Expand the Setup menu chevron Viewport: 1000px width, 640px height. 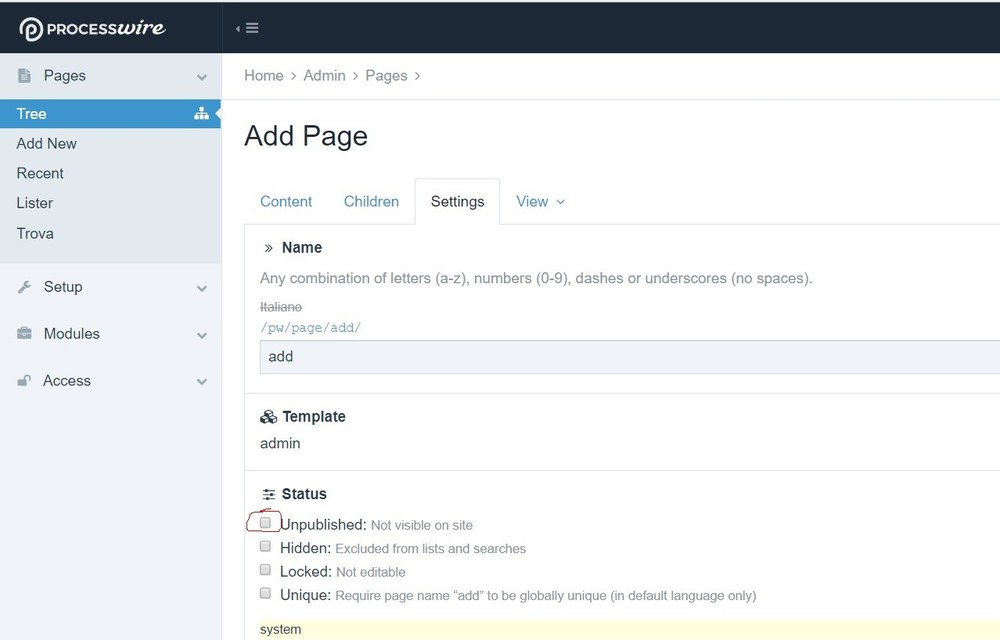click(202, 288)
